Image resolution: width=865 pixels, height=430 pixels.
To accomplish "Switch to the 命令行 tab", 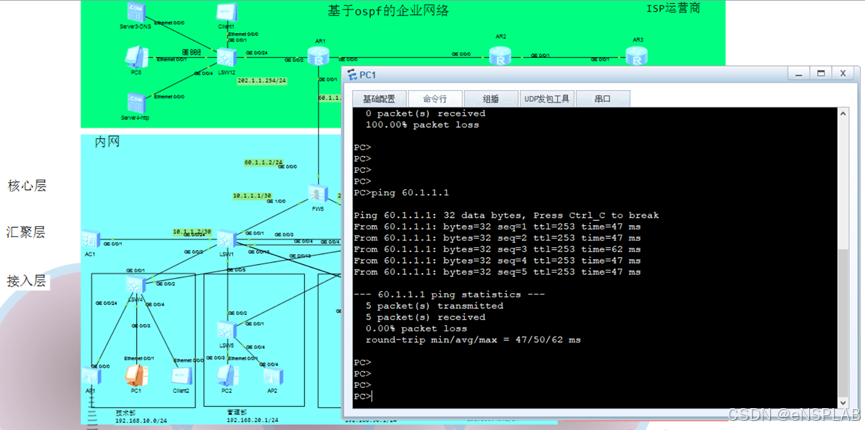I will click(435, 99).
